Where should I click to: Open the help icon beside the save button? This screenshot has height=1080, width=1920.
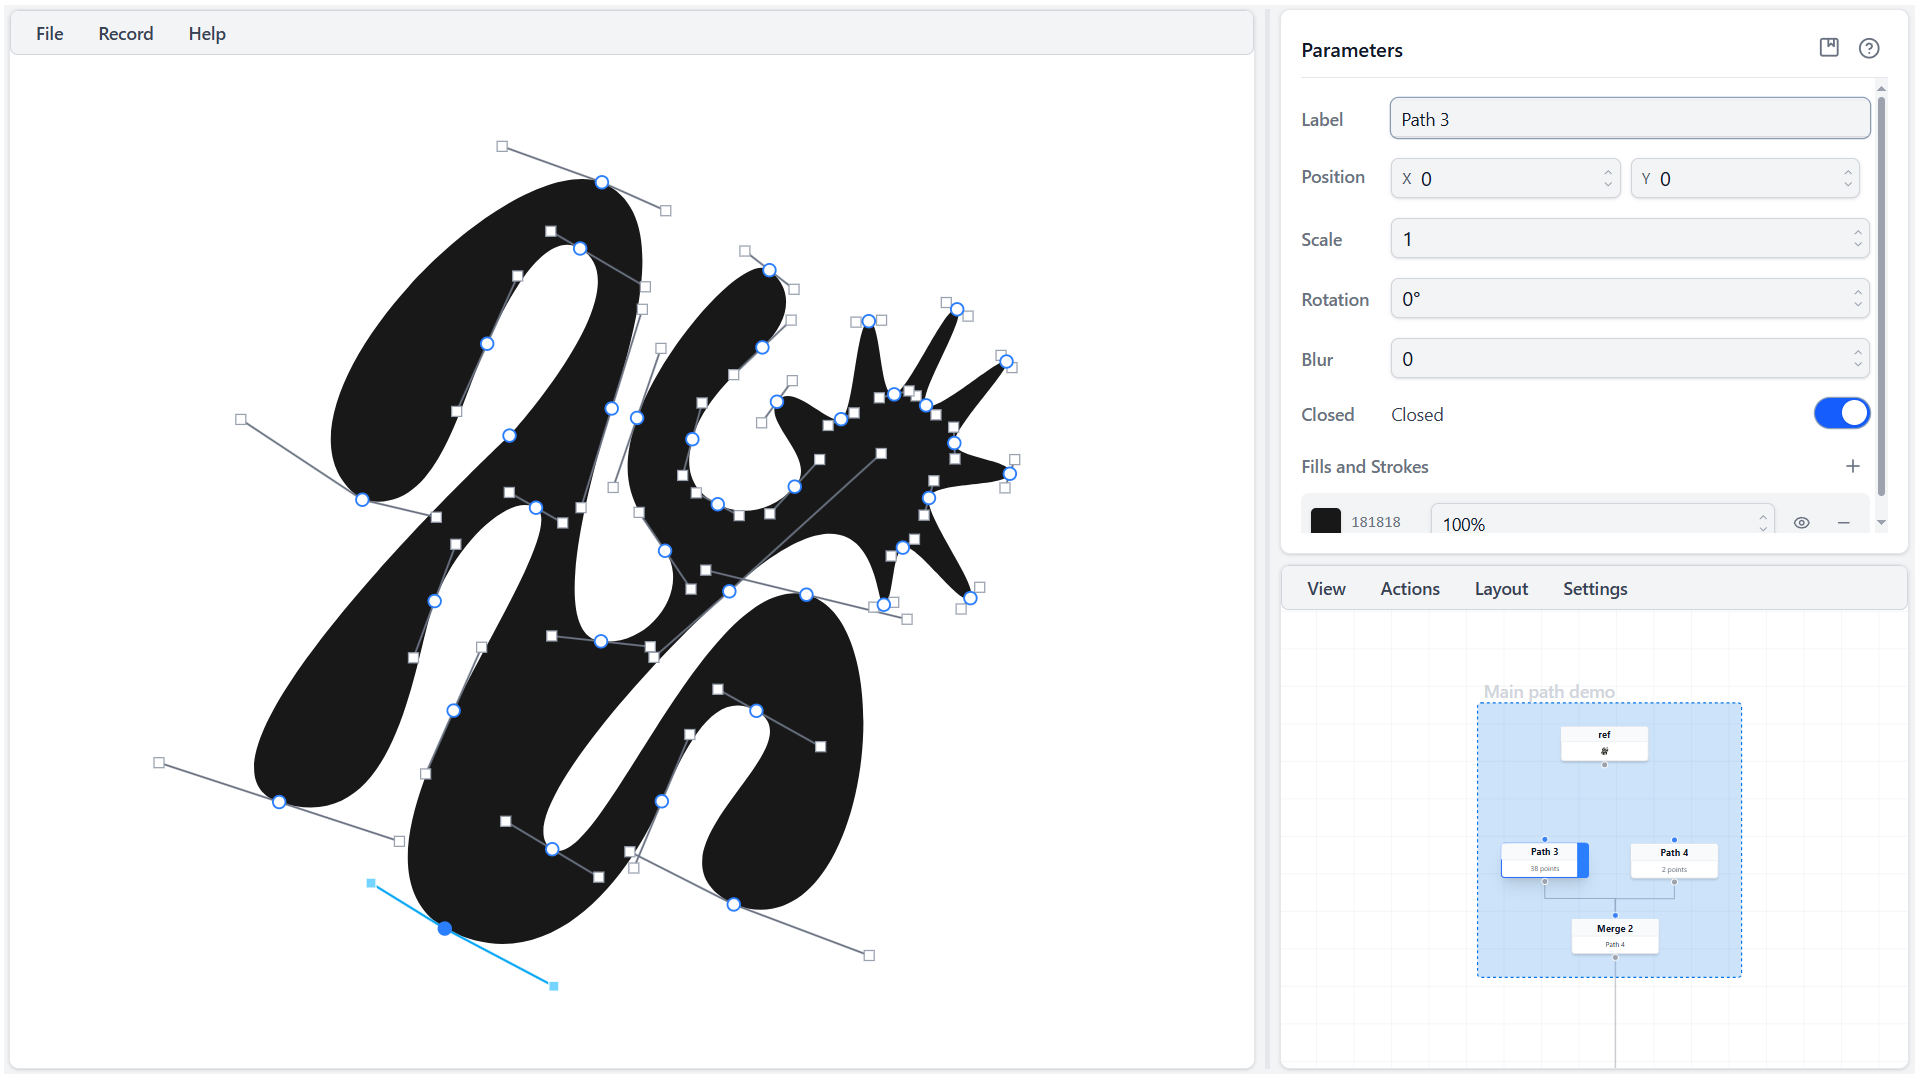(x=1869, y=48)
